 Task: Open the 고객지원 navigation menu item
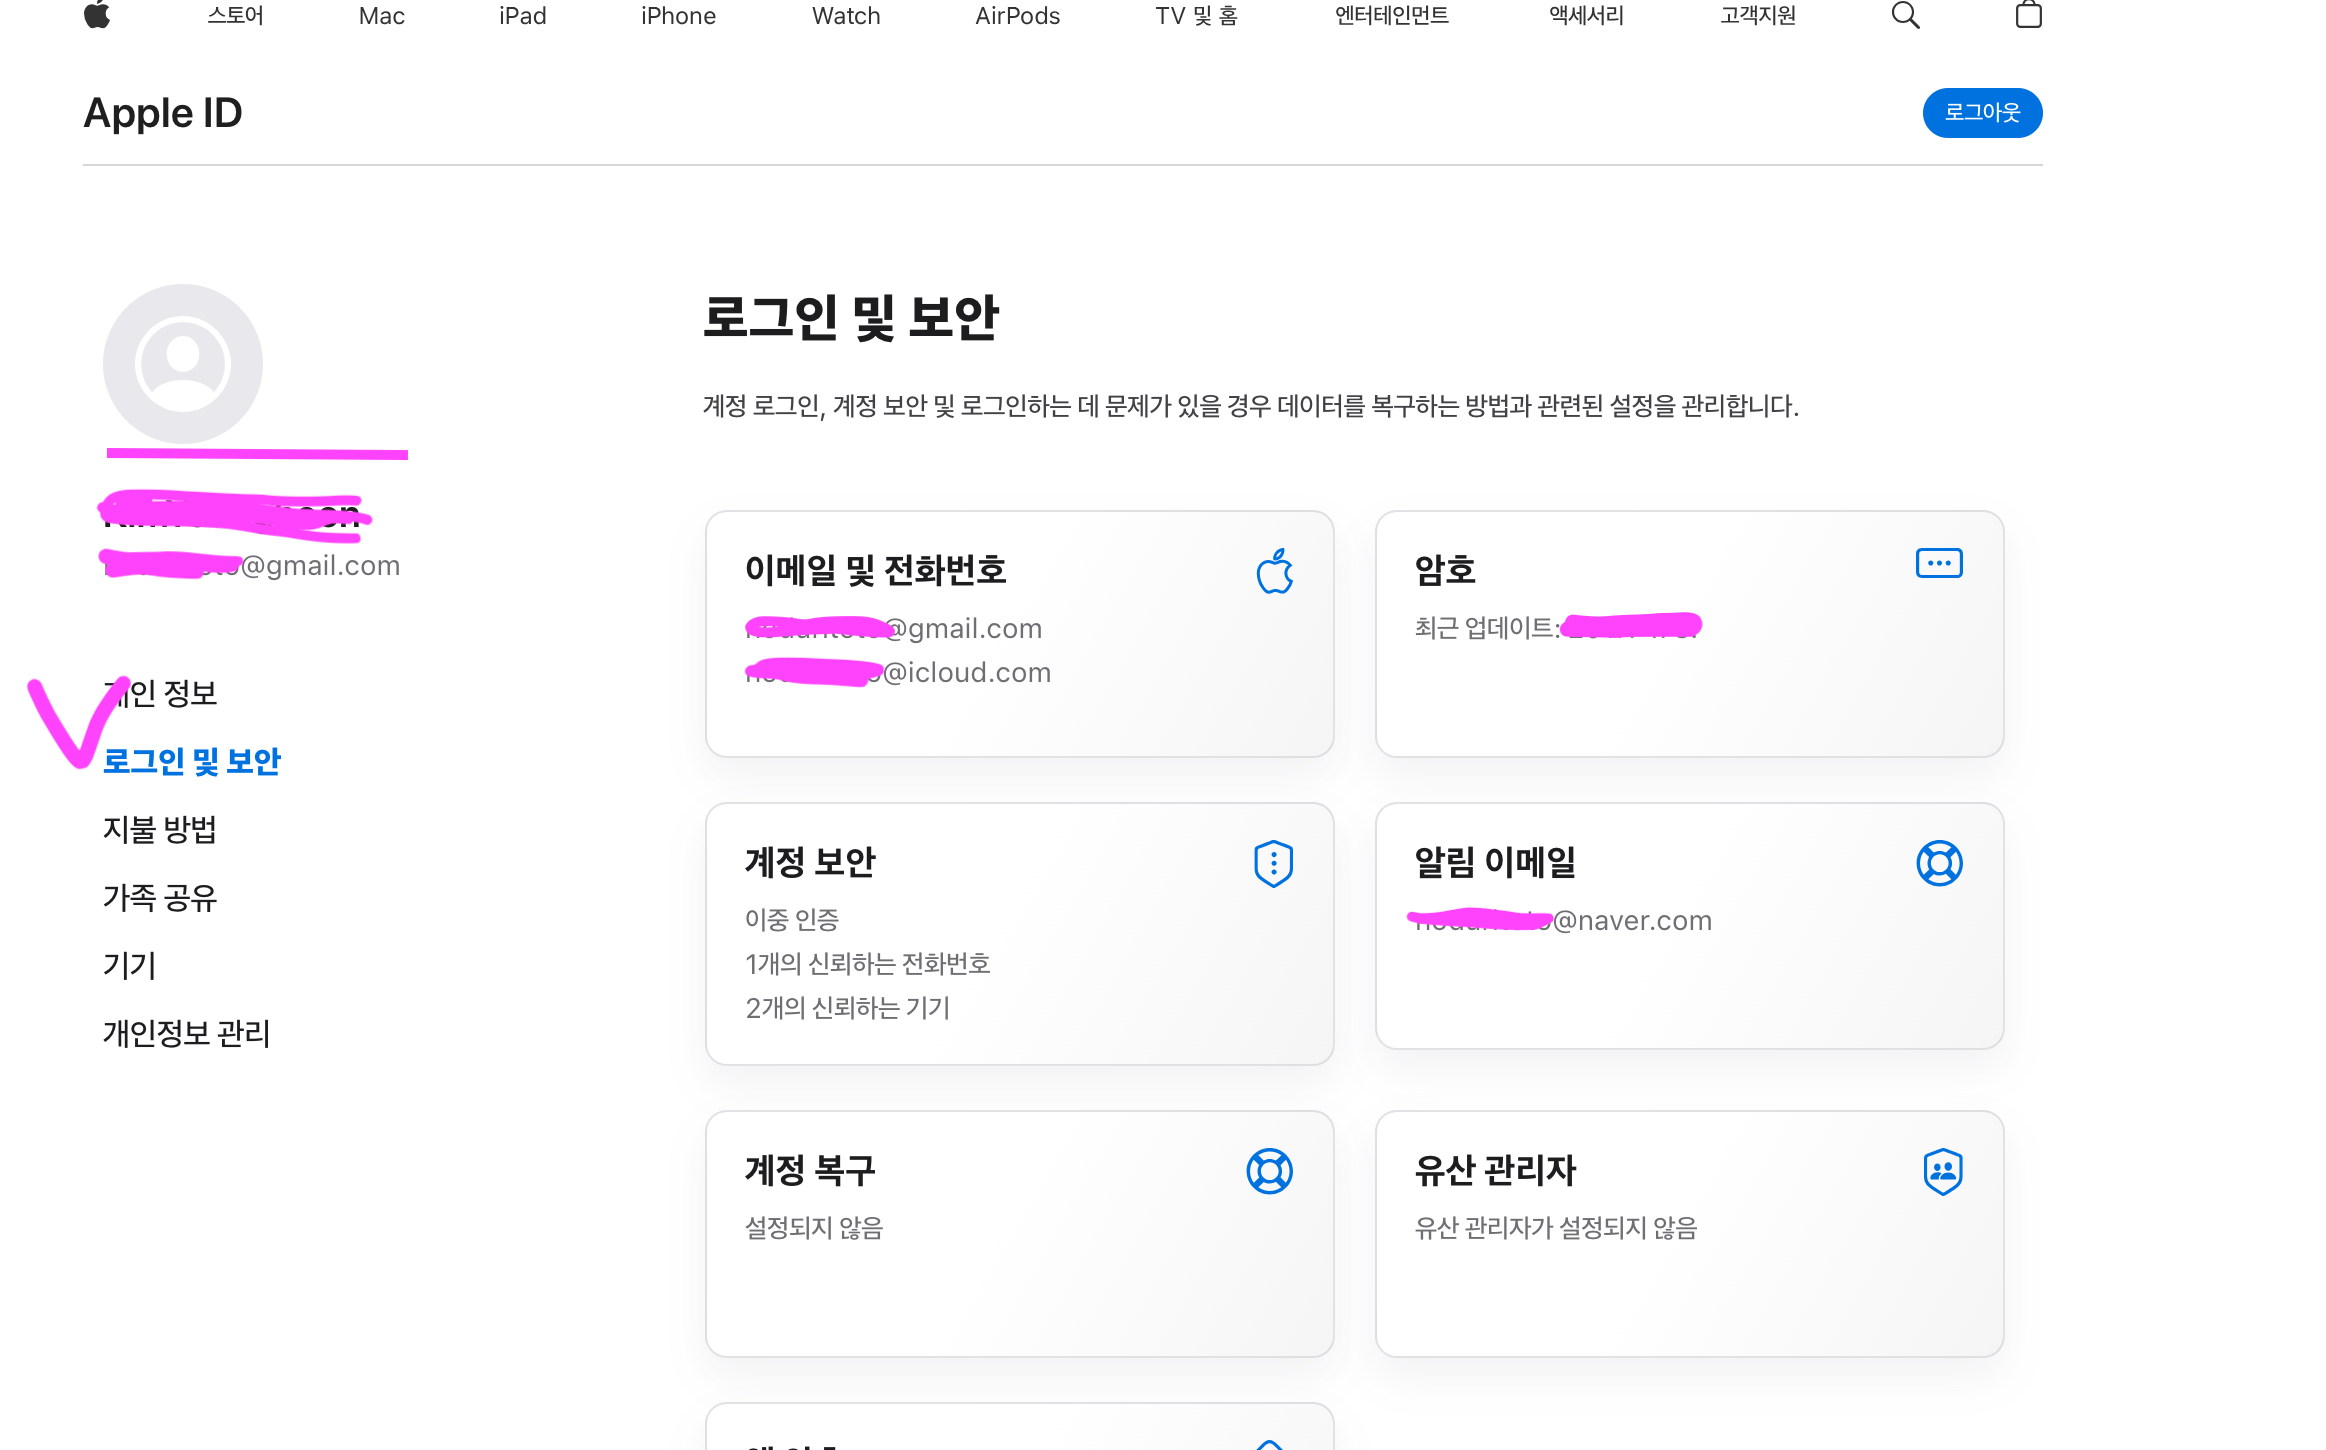pyautogui.click(x=1757, y=16)
